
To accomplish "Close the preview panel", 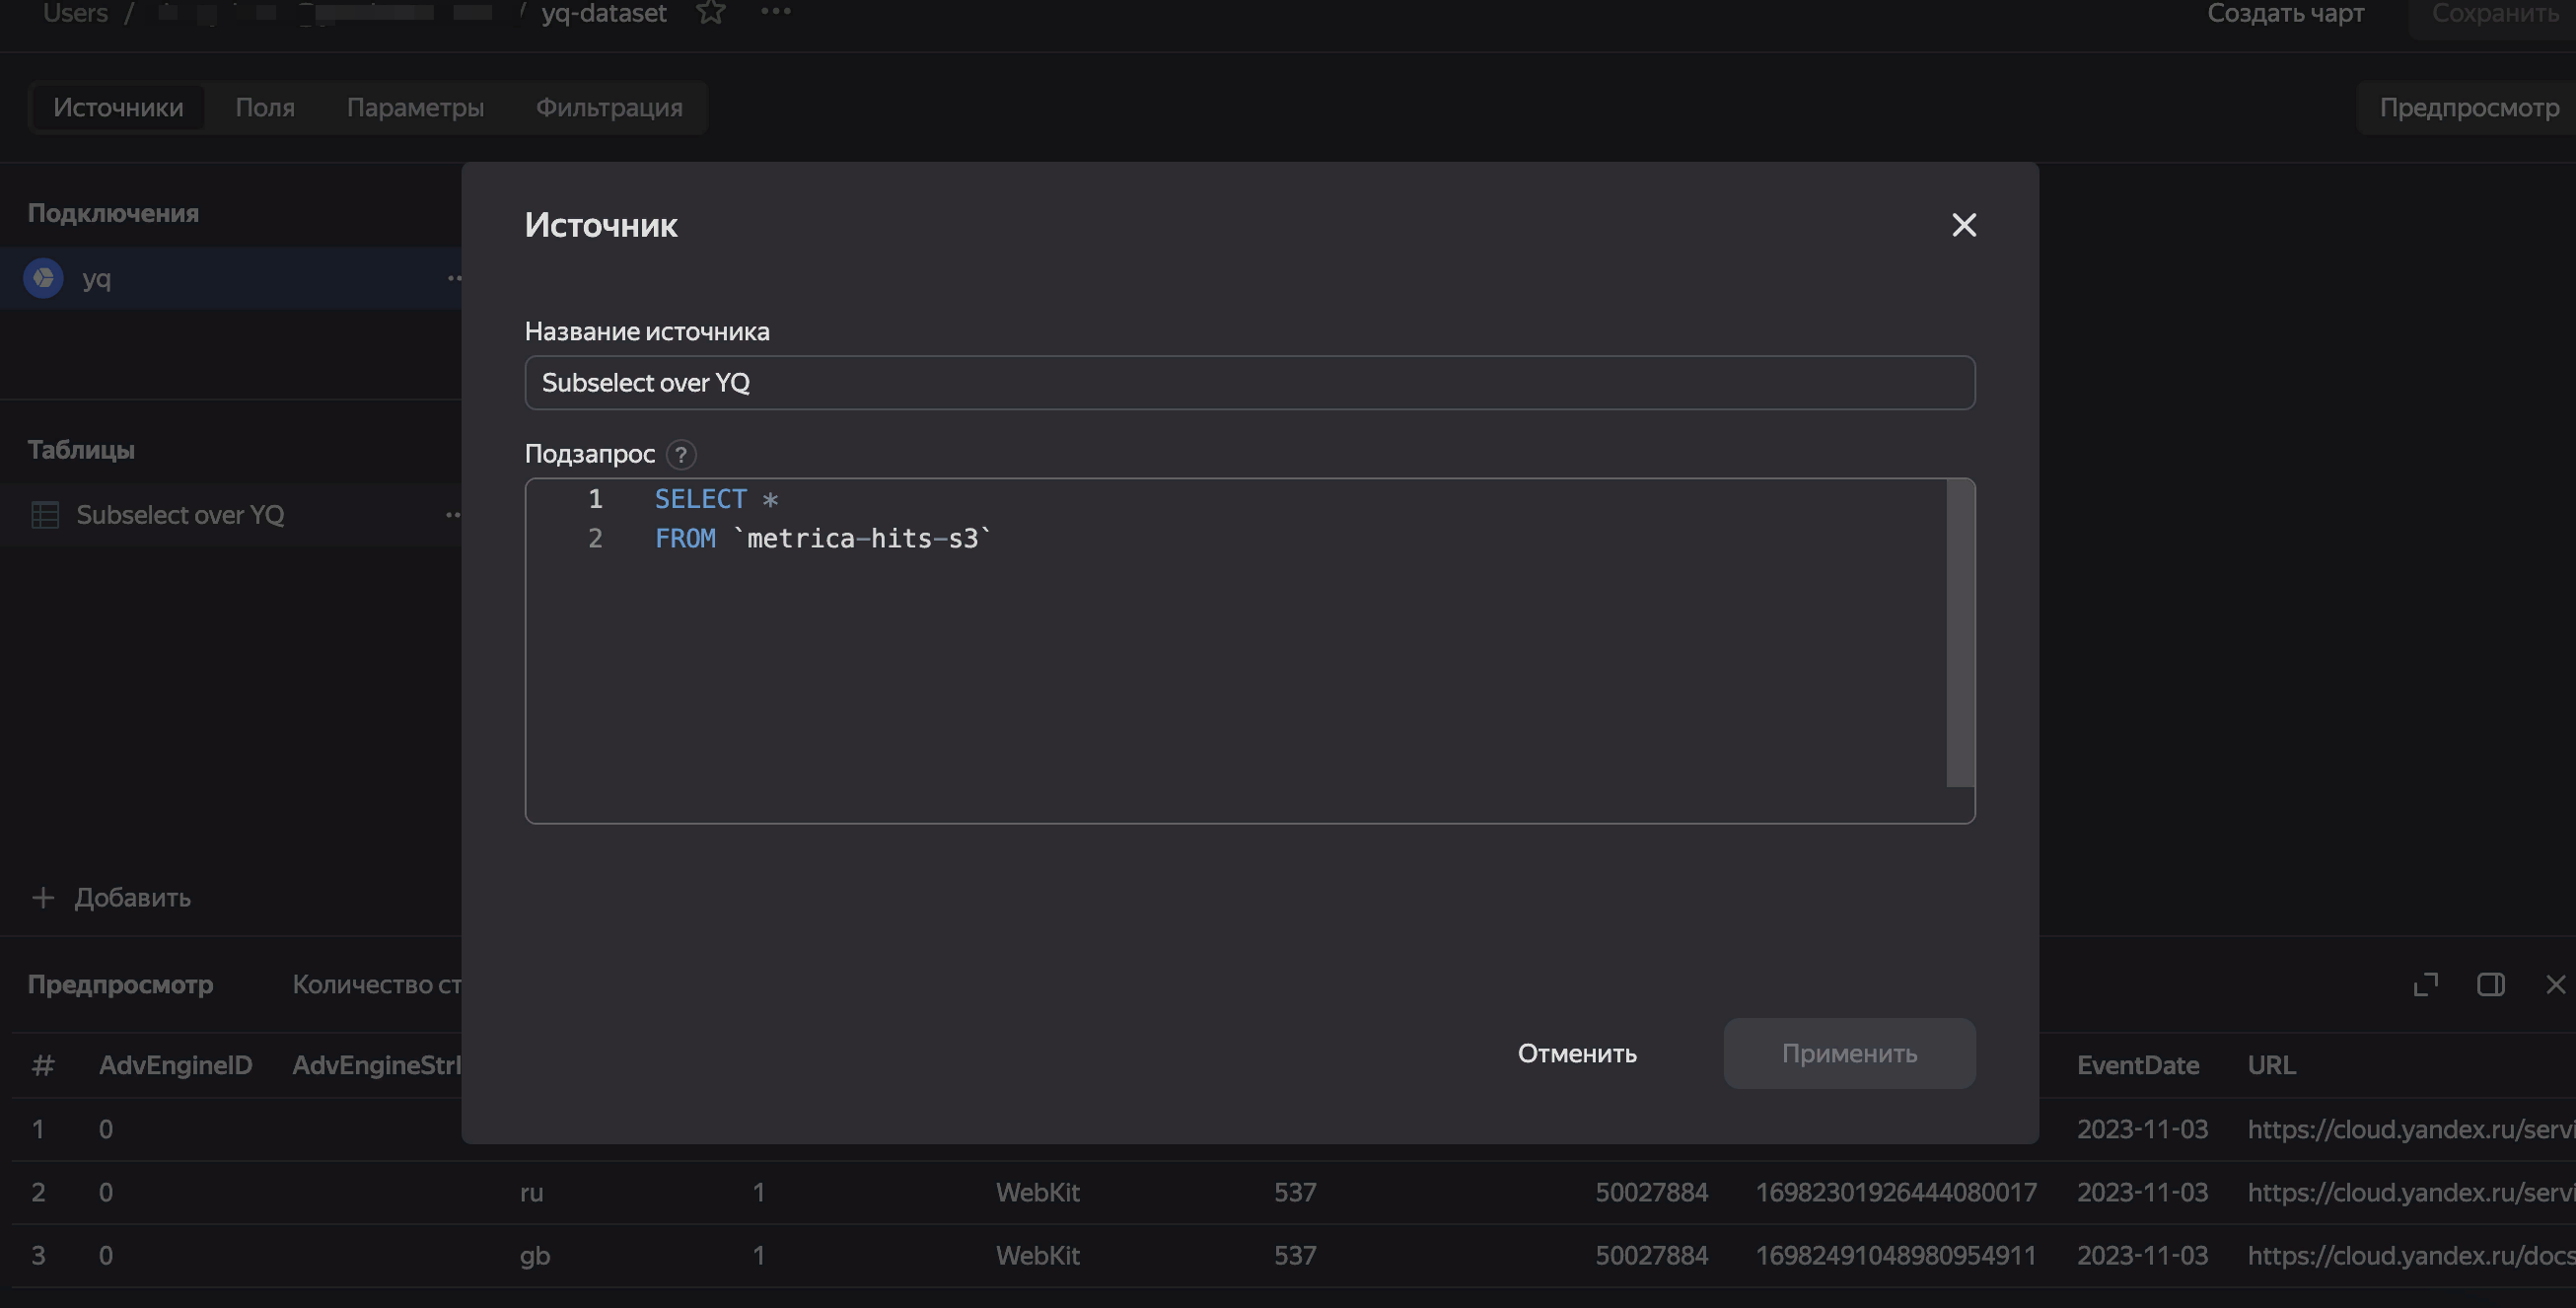I will tap(2555, 985).
